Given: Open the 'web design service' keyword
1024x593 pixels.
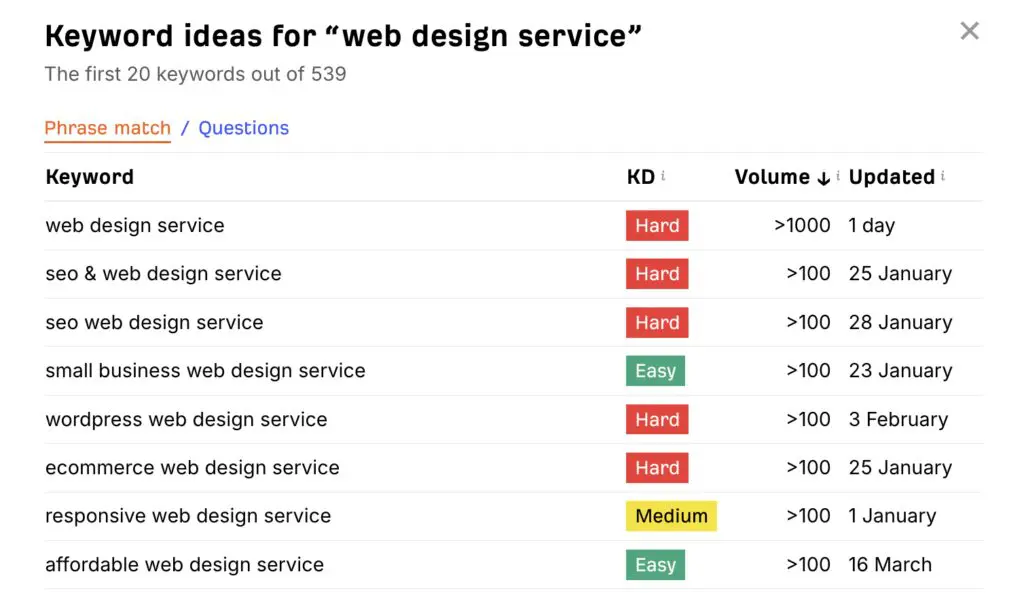Looking at the screenshot, I should point(135,225).
